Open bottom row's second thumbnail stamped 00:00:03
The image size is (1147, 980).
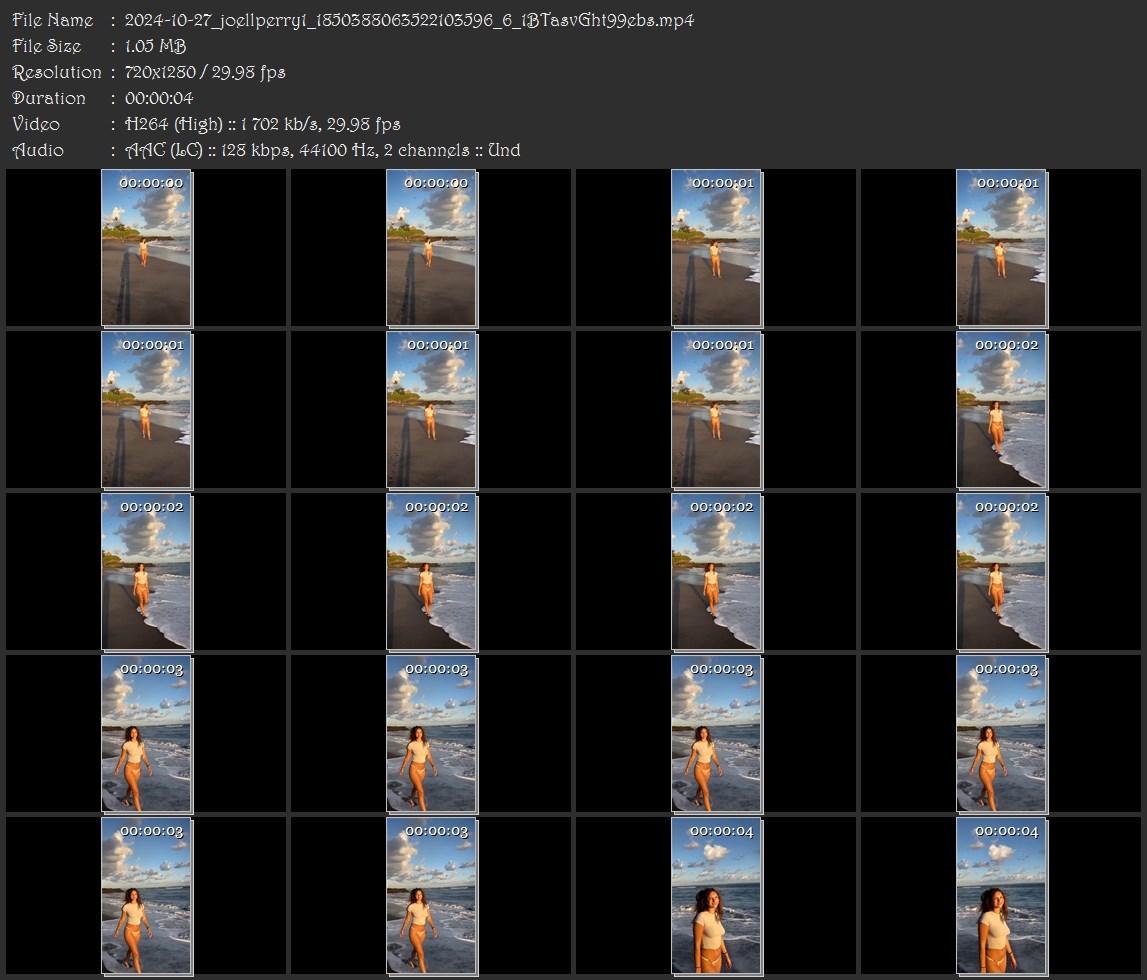(x=432, y=896)
